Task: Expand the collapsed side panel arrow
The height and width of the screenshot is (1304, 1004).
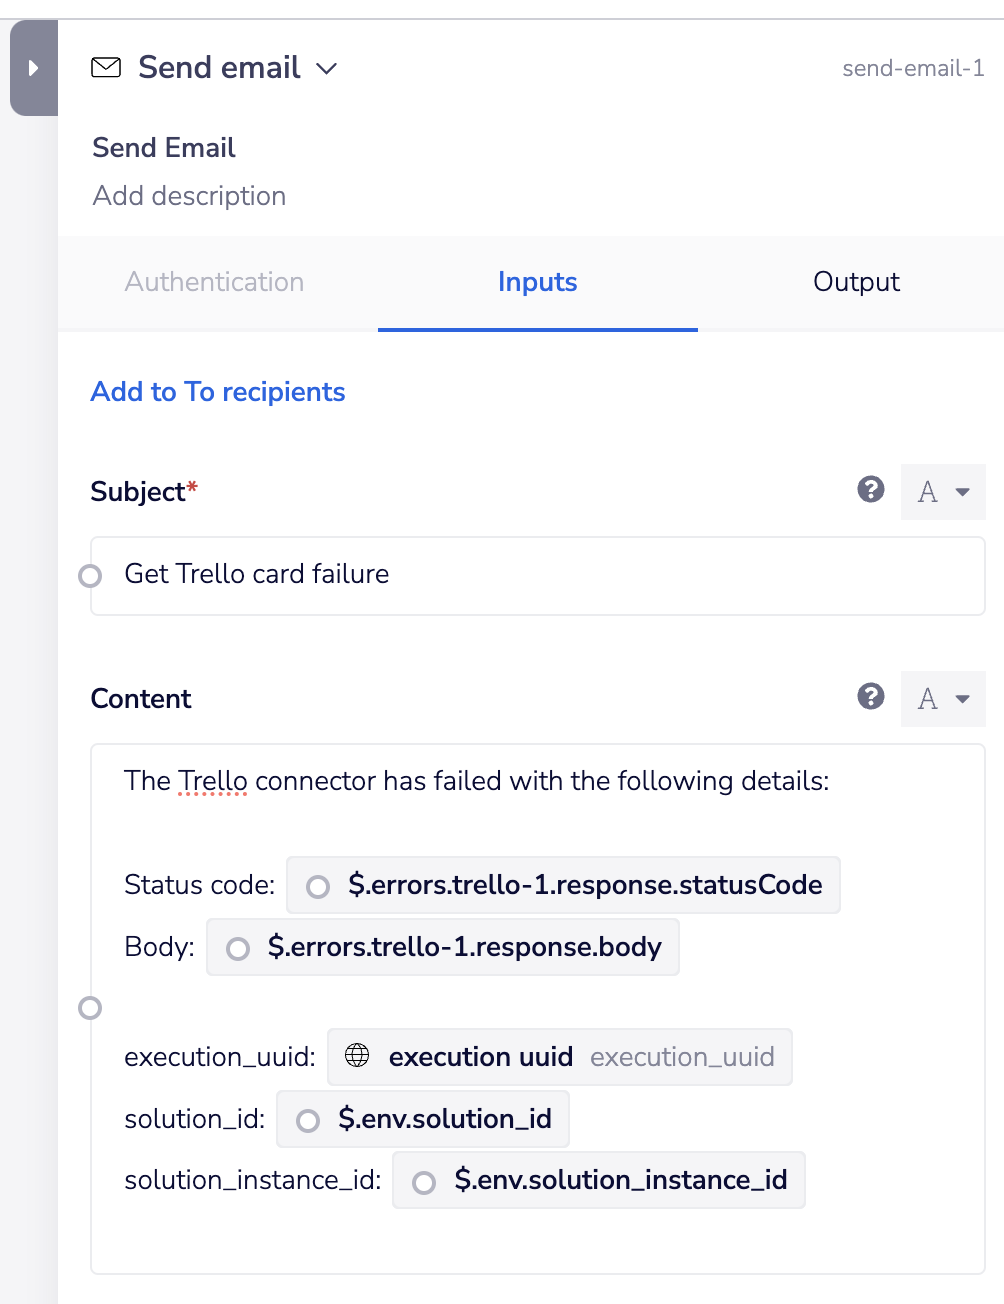Action: coord(33,68)
